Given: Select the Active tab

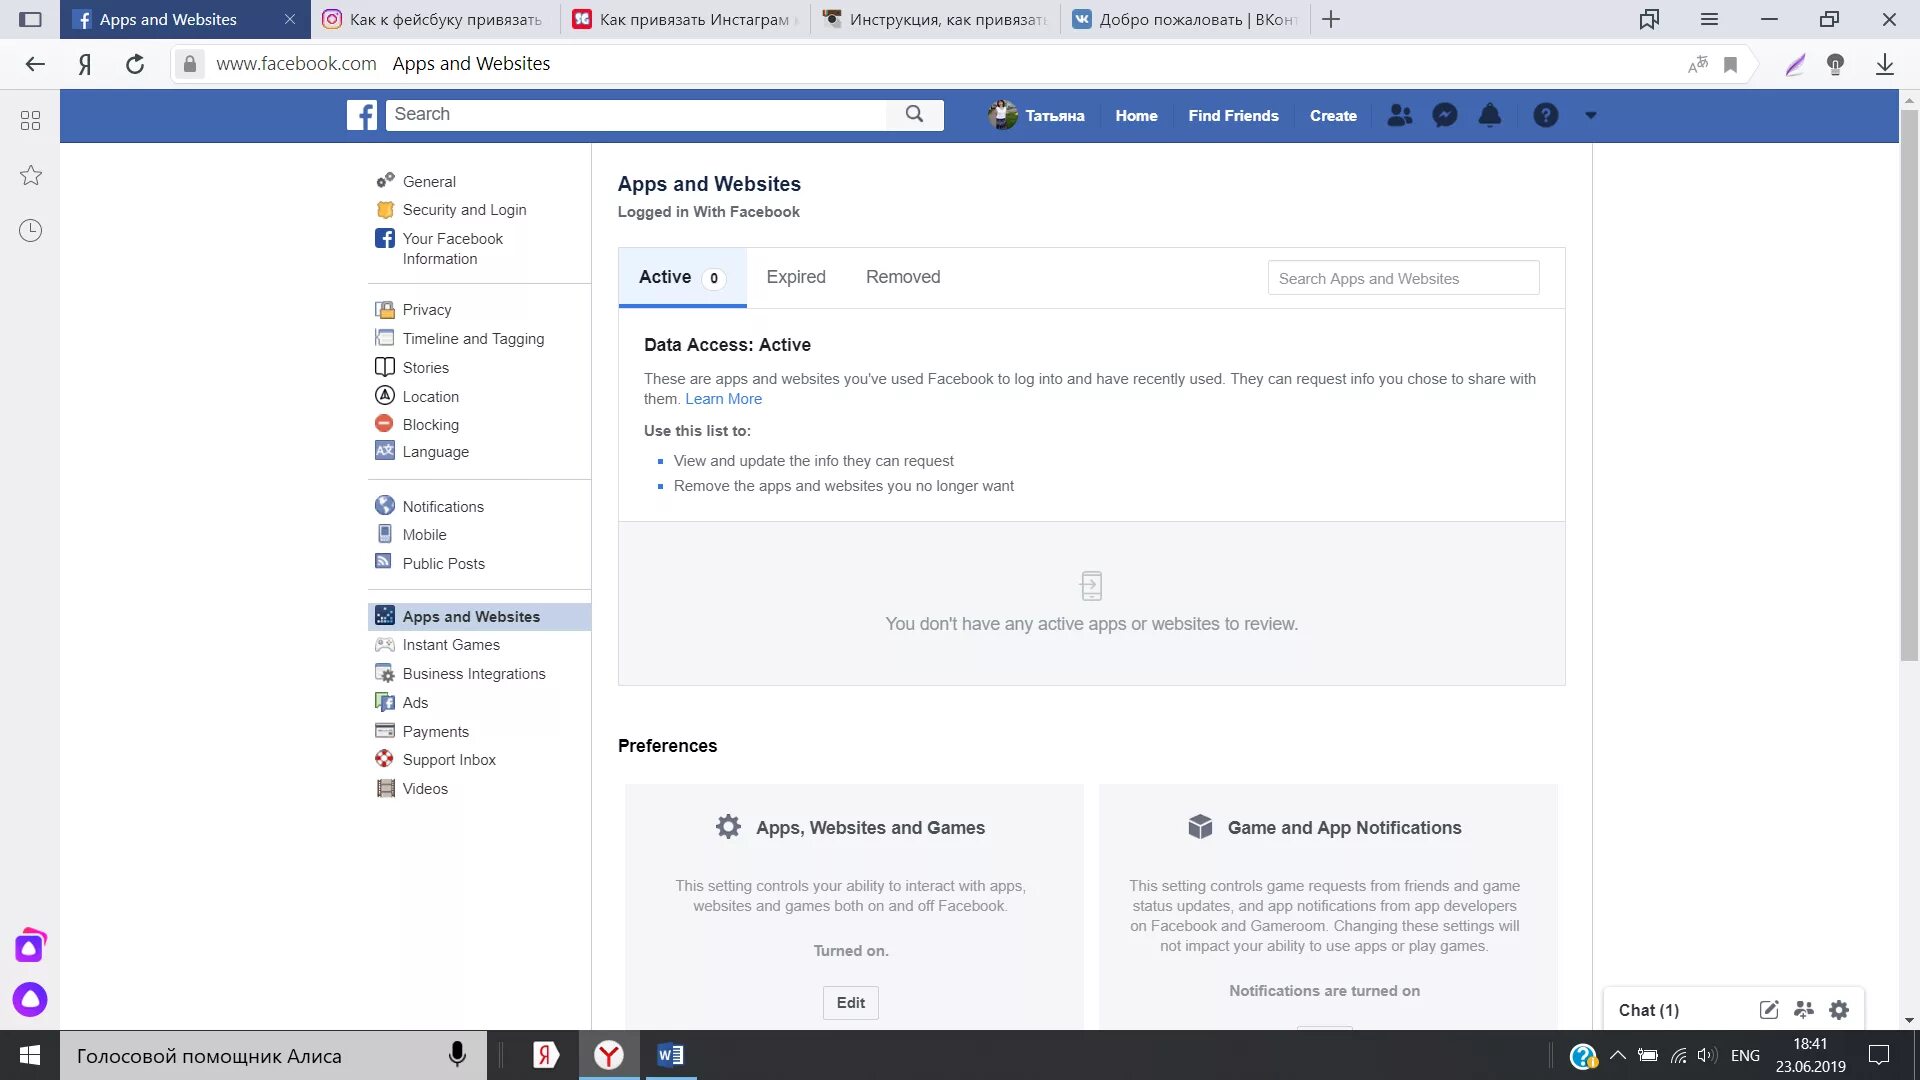Looking at the screenshot, I should click(682, 277).
